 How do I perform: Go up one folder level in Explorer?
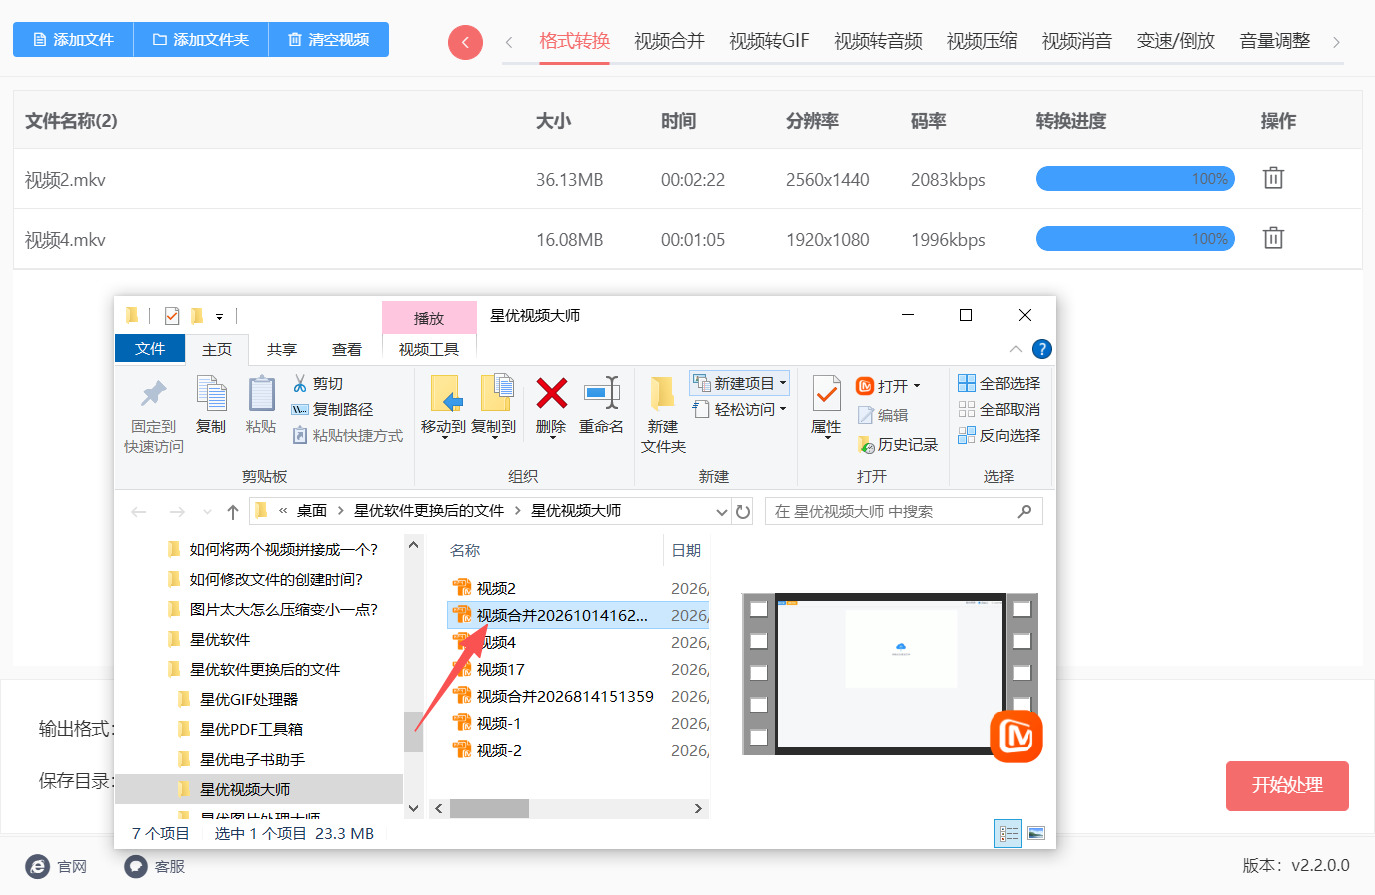[232, 511]
